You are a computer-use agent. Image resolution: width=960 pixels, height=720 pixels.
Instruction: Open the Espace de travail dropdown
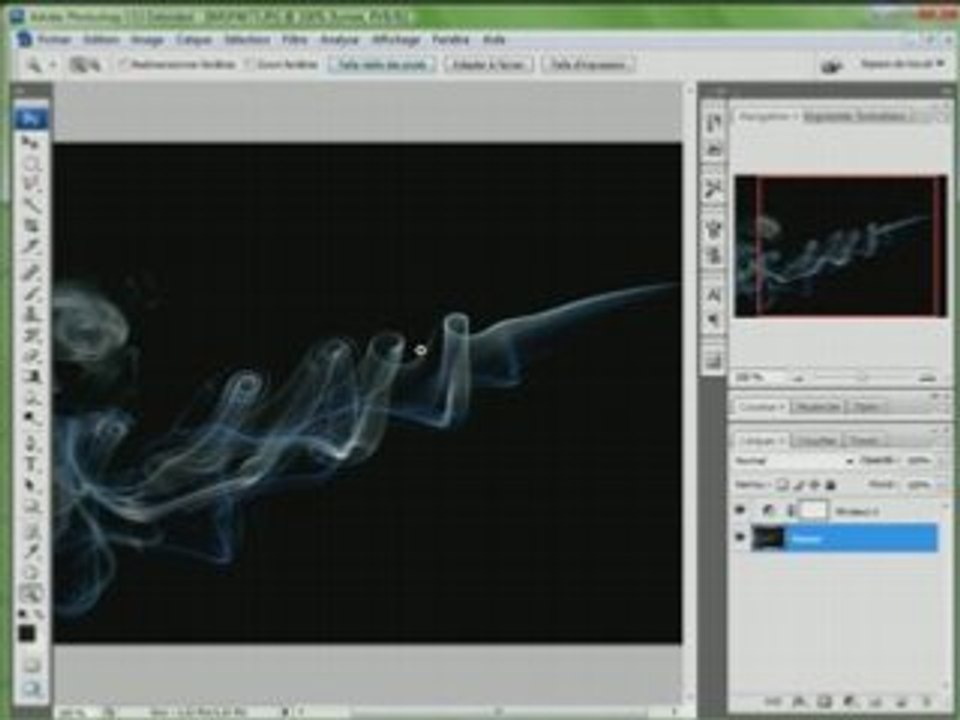(x=902, y=64)
